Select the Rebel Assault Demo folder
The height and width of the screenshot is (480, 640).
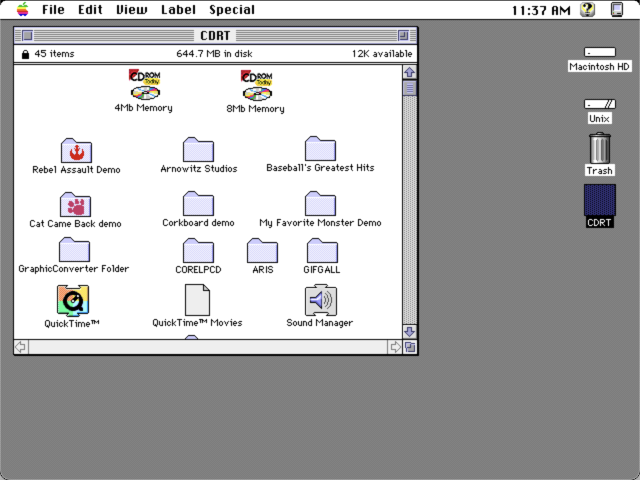click(76, 151)
